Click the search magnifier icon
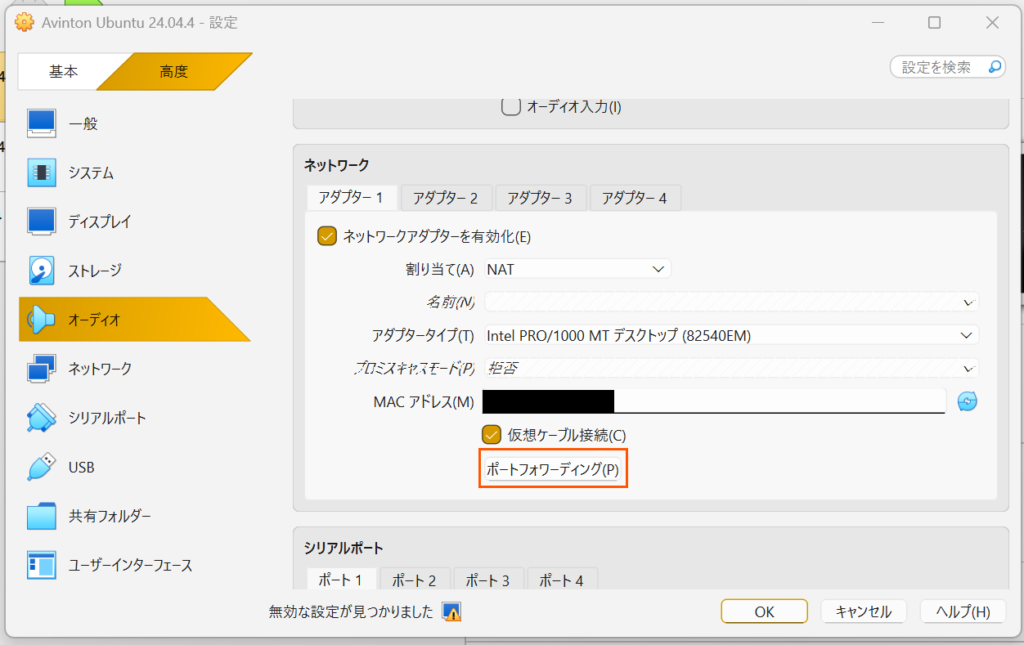 [x=995, y=67]
